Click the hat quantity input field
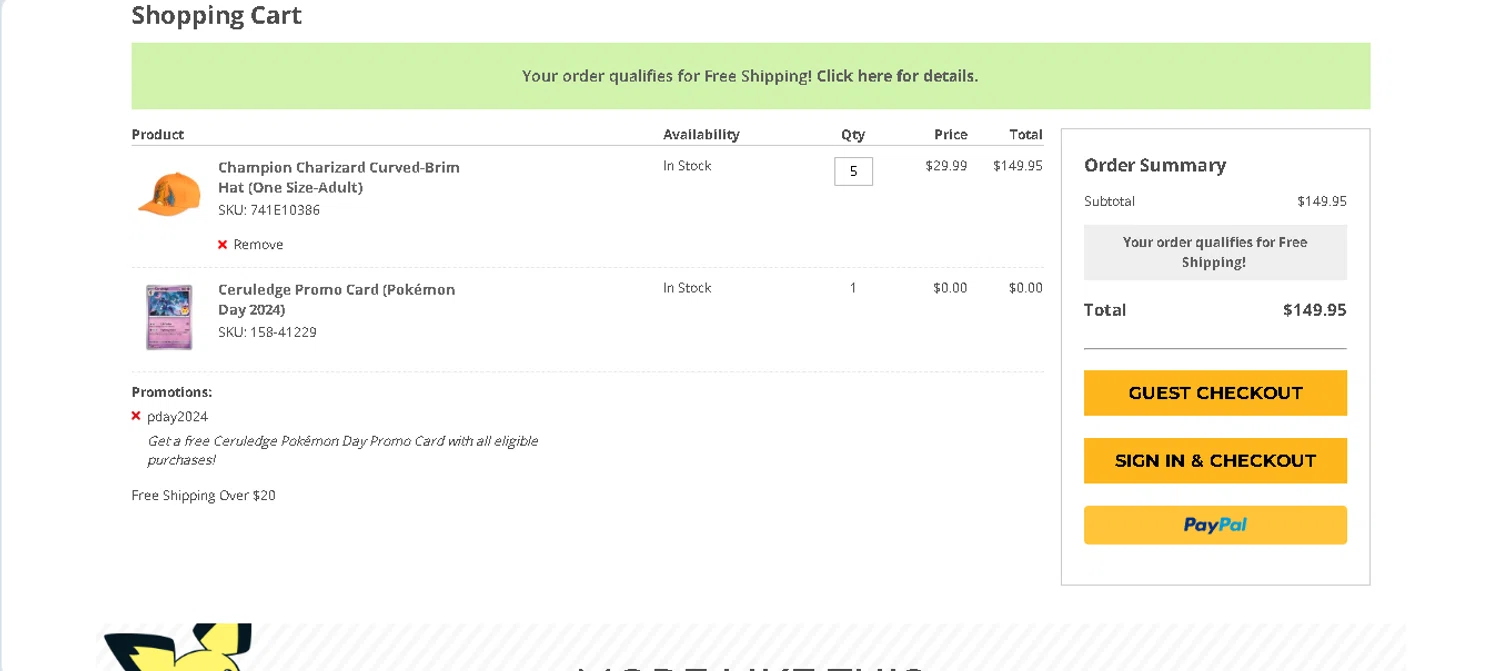 click(853, 171)
